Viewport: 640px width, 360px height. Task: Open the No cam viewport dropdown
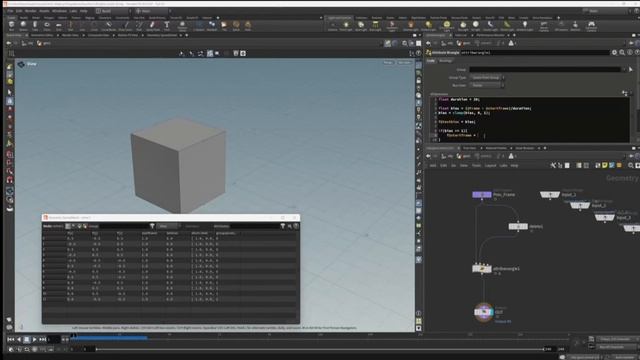point(404,63)
